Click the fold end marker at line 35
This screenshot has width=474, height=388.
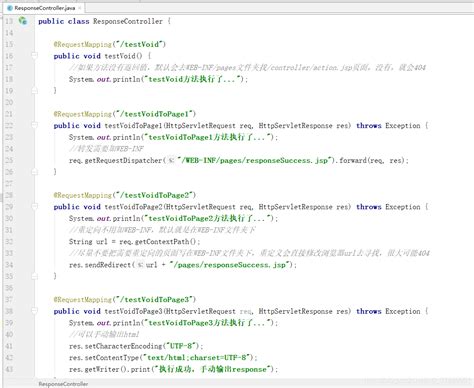pos(34,276)
